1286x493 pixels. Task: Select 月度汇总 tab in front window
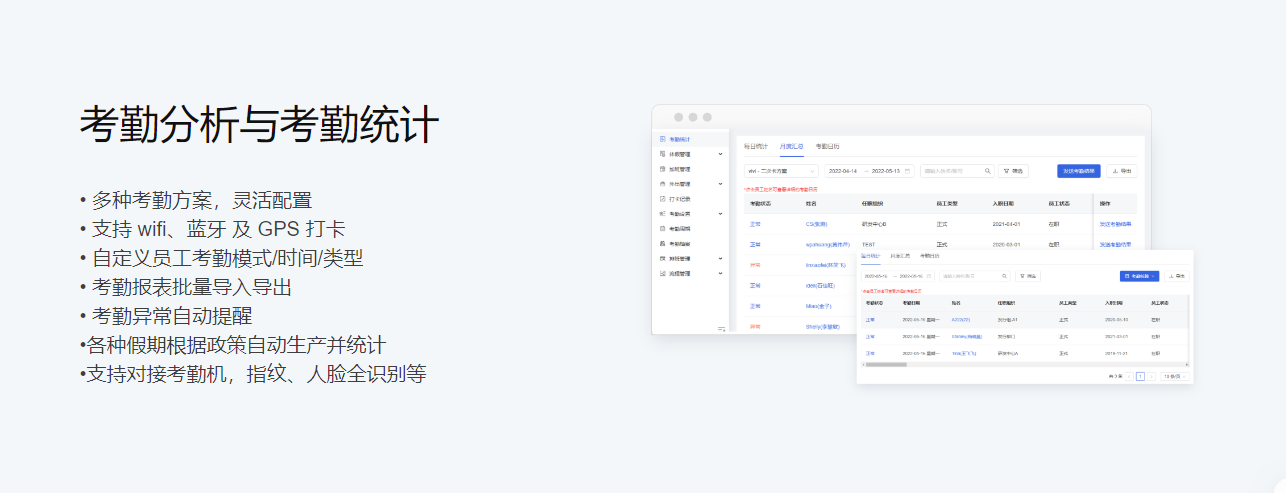[x=900, y=256]
